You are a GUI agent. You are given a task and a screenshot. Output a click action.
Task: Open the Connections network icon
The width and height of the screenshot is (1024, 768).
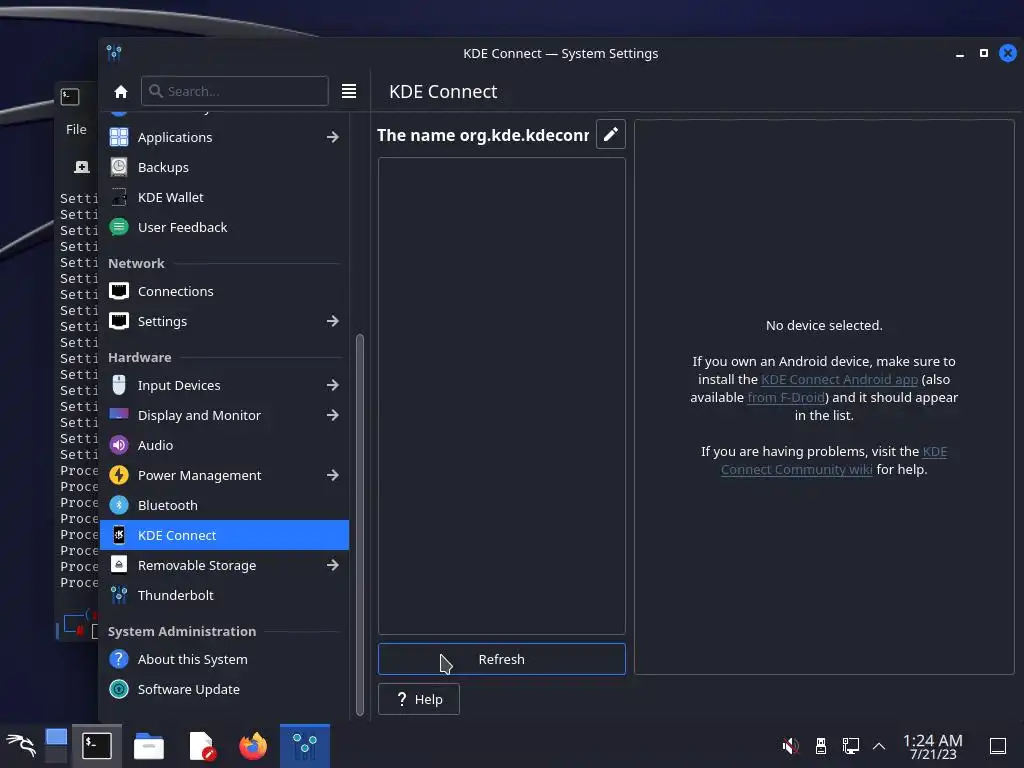point(119,291)
